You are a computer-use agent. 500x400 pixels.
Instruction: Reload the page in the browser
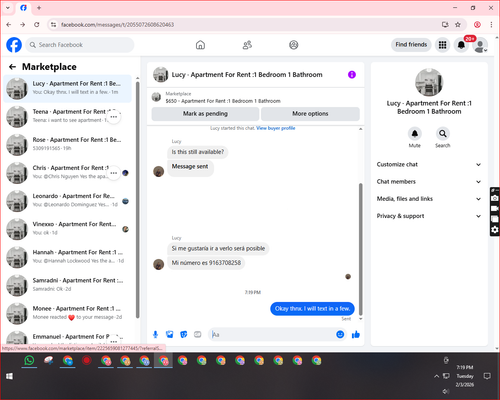point(37,25)
